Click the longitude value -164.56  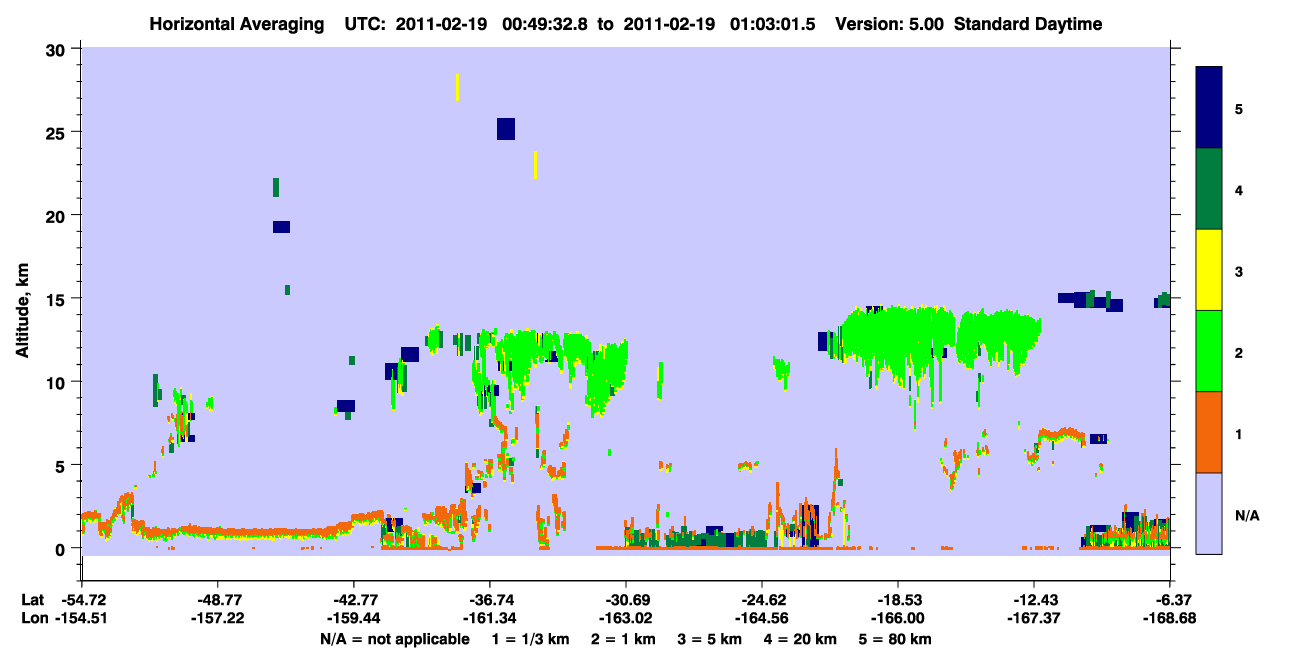coord(763,618)
